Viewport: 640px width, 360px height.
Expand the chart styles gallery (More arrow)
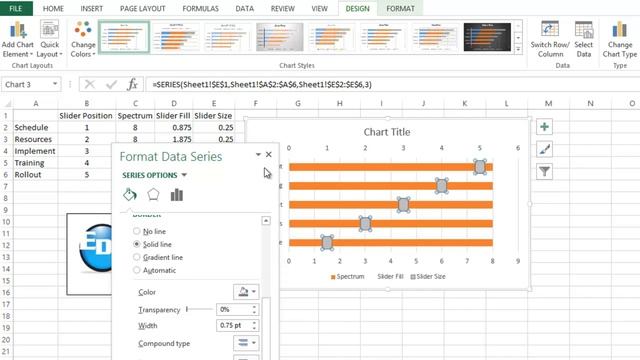[x=518, y=49]
